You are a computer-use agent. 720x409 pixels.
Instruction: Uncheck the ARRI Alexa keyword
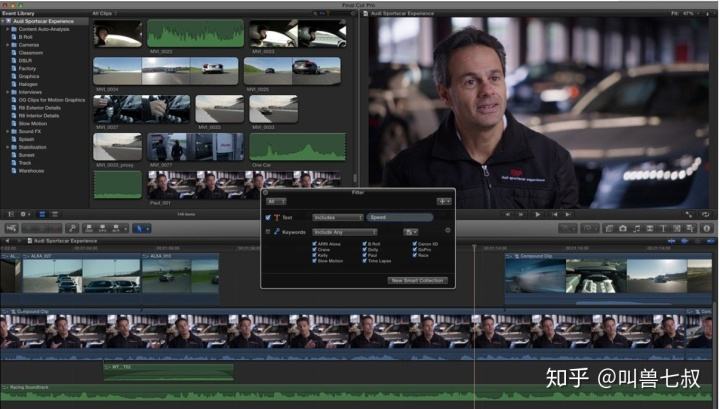[315, 244]
